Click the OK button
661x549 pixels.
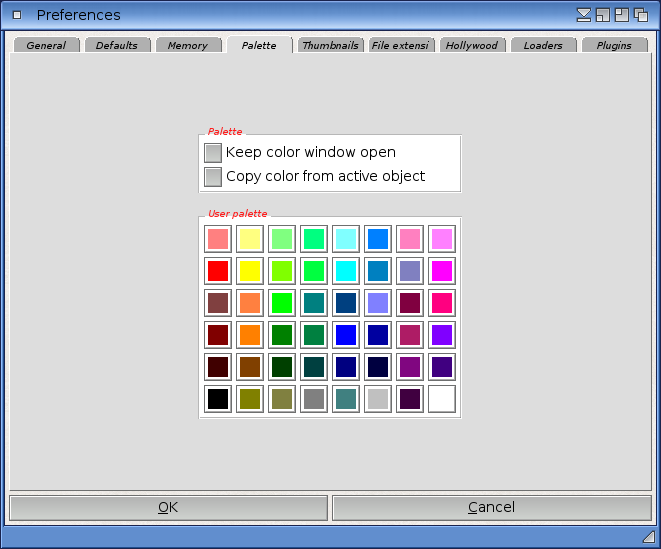[168, 508]
